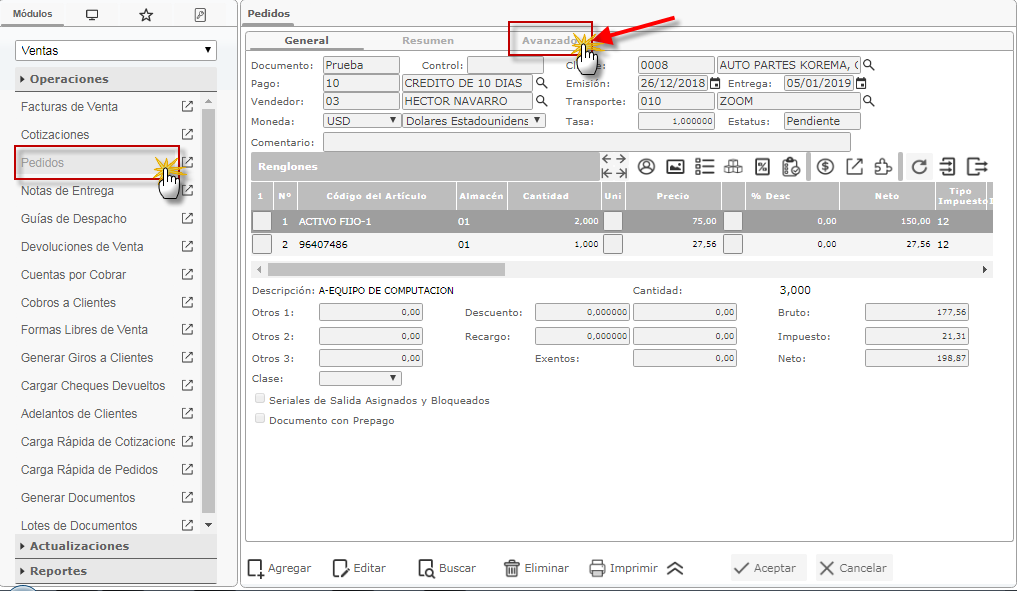
Task: Open the USD Moneda dropdown
Action: pyautogui.click(x=362, y=120)
